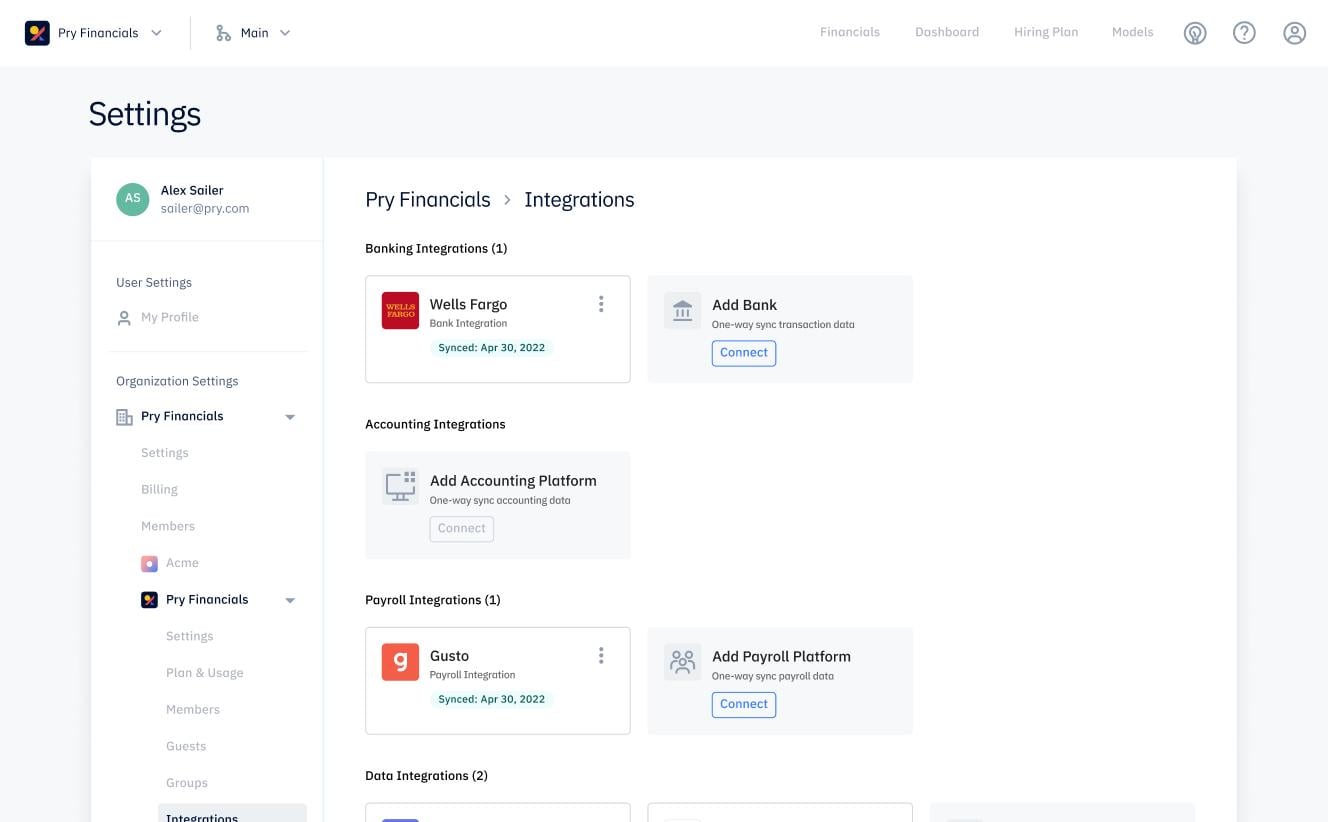1328x822 pixels.
Task: Click the Wells Fargo bank logo icon
Action: [x=400, y=310]
